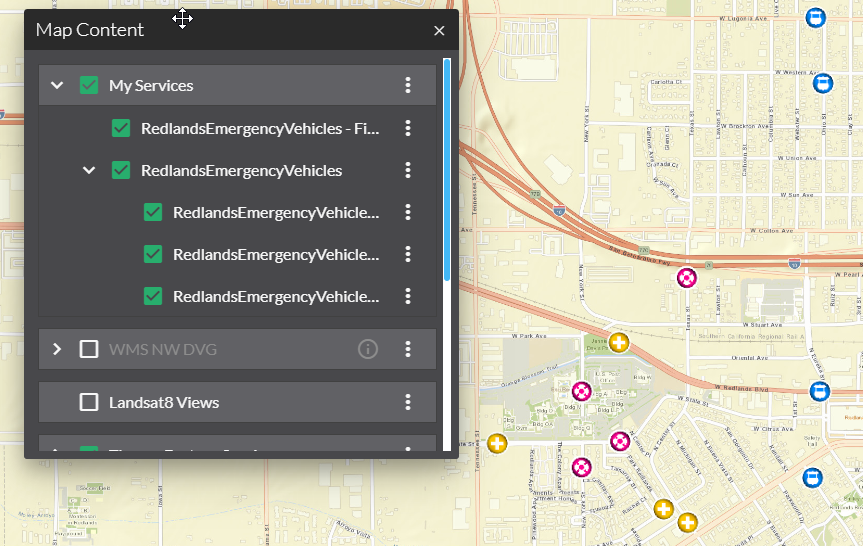The height and width of the screenshot is (546, 863).
Task: Click blue vehicle marker near W Lugonia Ave
Action: [816, 18]
